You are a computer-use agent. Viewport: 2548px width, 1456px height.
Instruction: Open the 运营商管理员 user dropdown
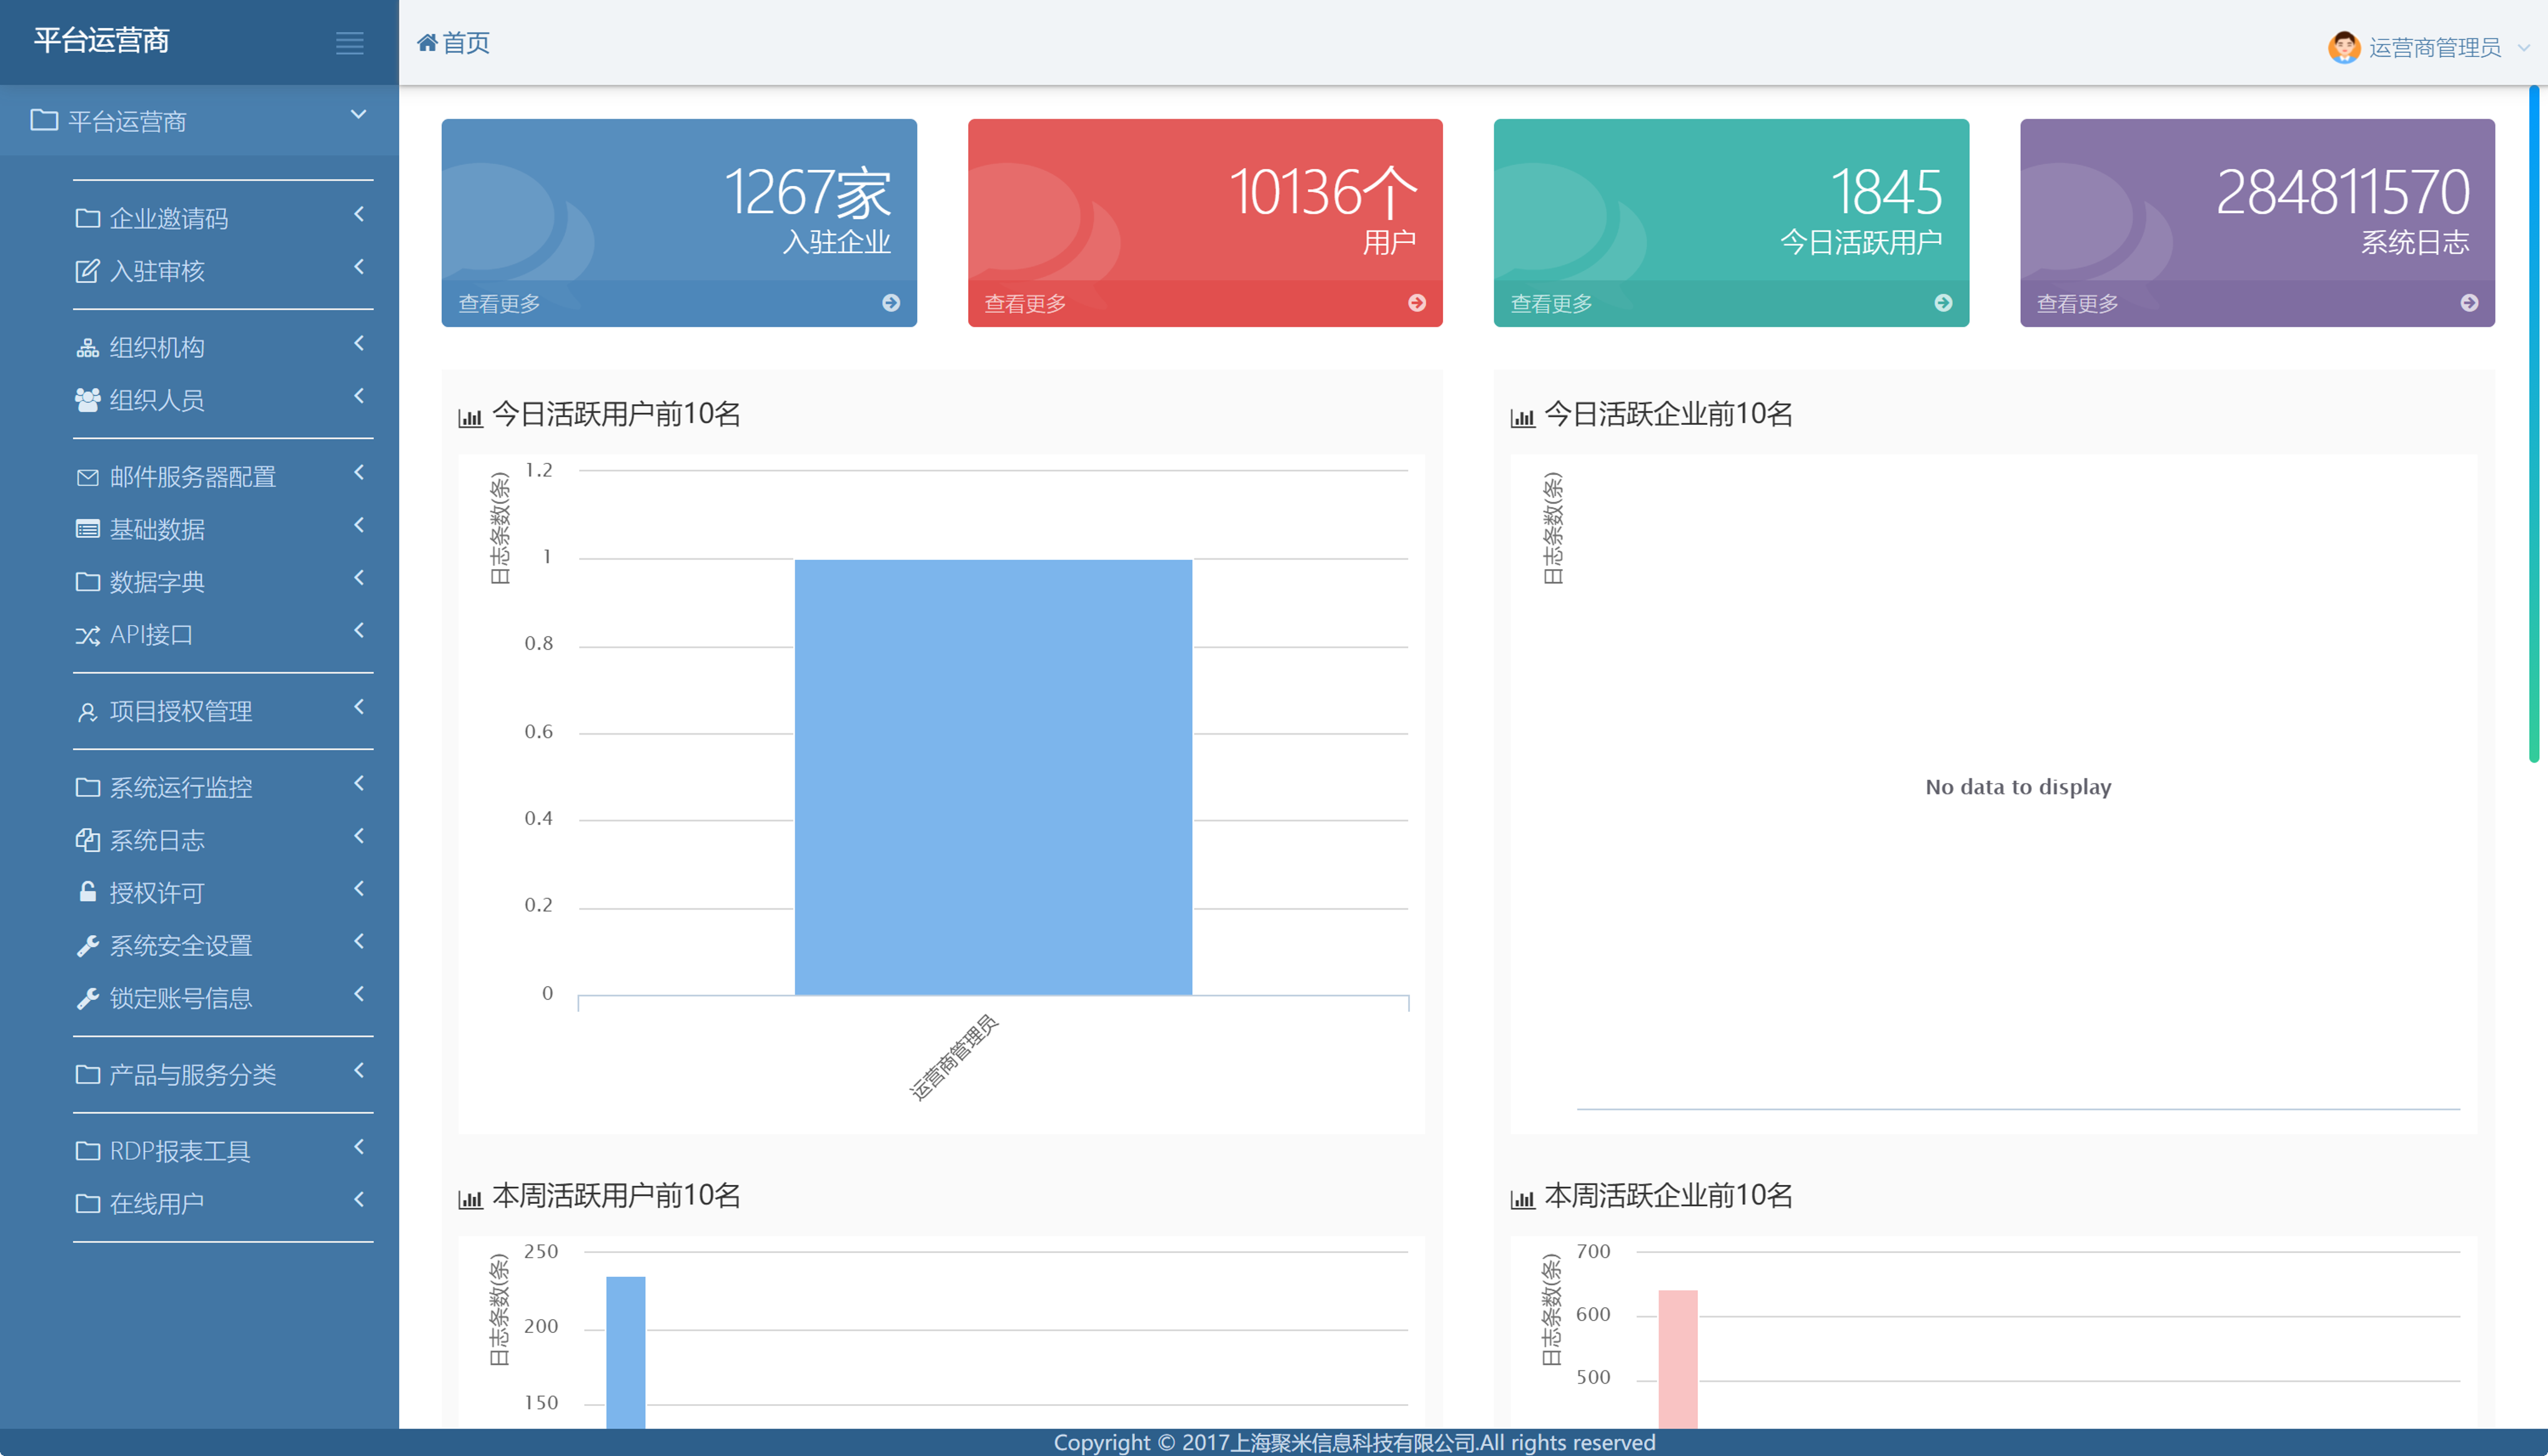click(x=2434, y=47)
